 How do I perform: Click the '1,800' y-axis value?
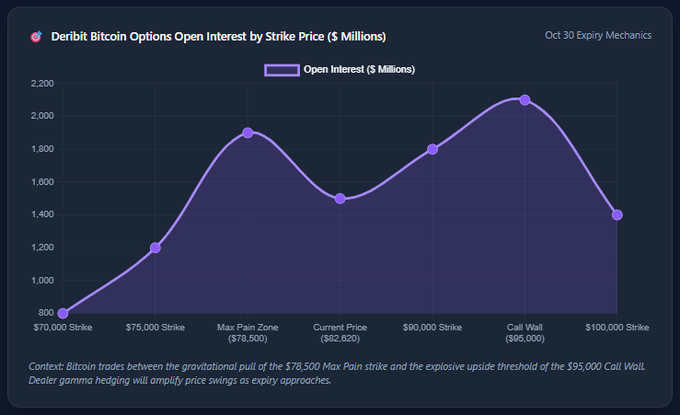42,149
